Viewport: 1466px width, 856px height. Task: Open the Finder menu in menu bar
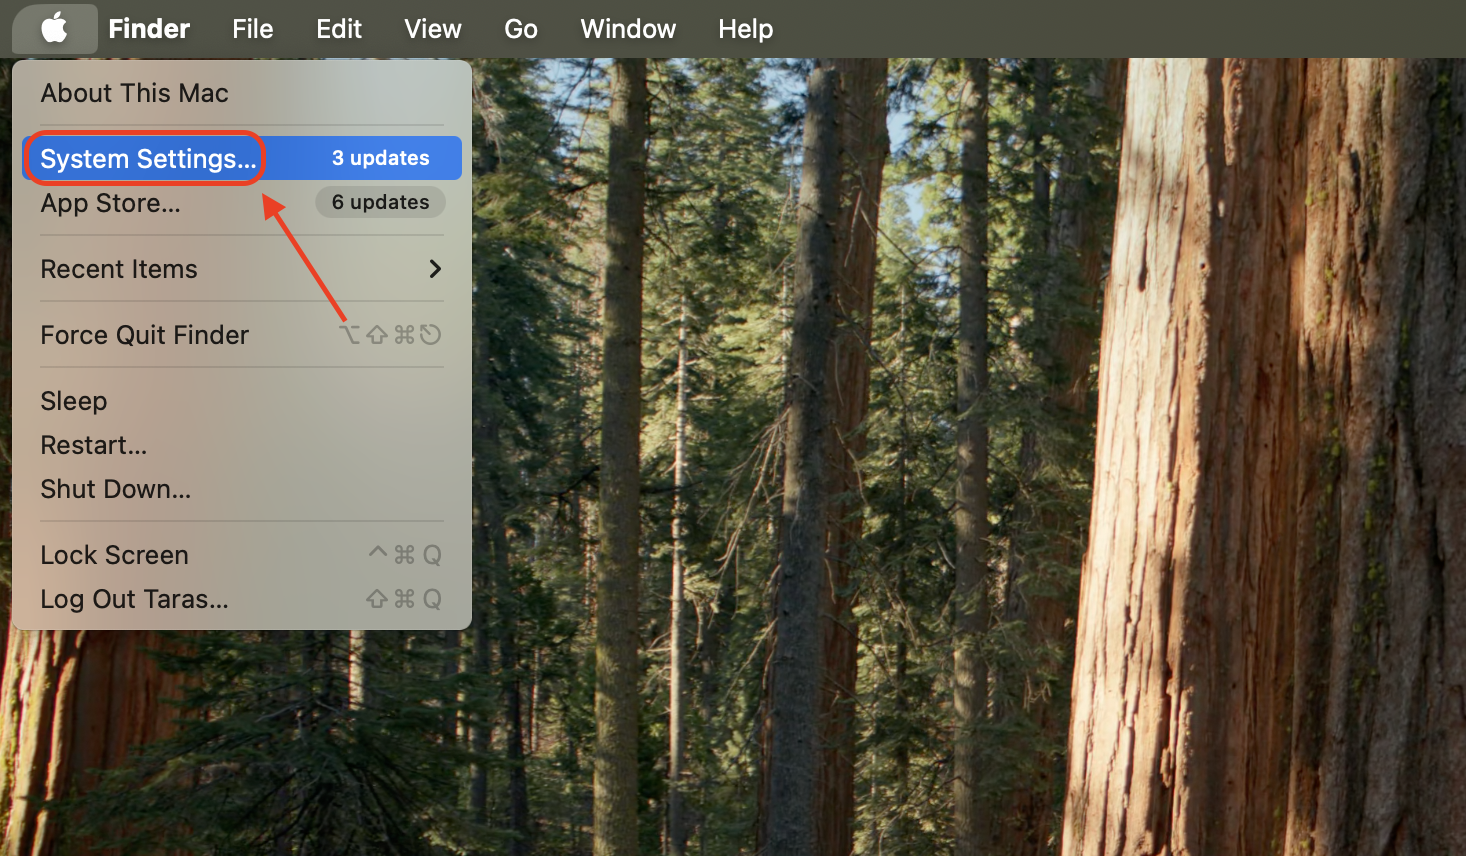point(149,29)
